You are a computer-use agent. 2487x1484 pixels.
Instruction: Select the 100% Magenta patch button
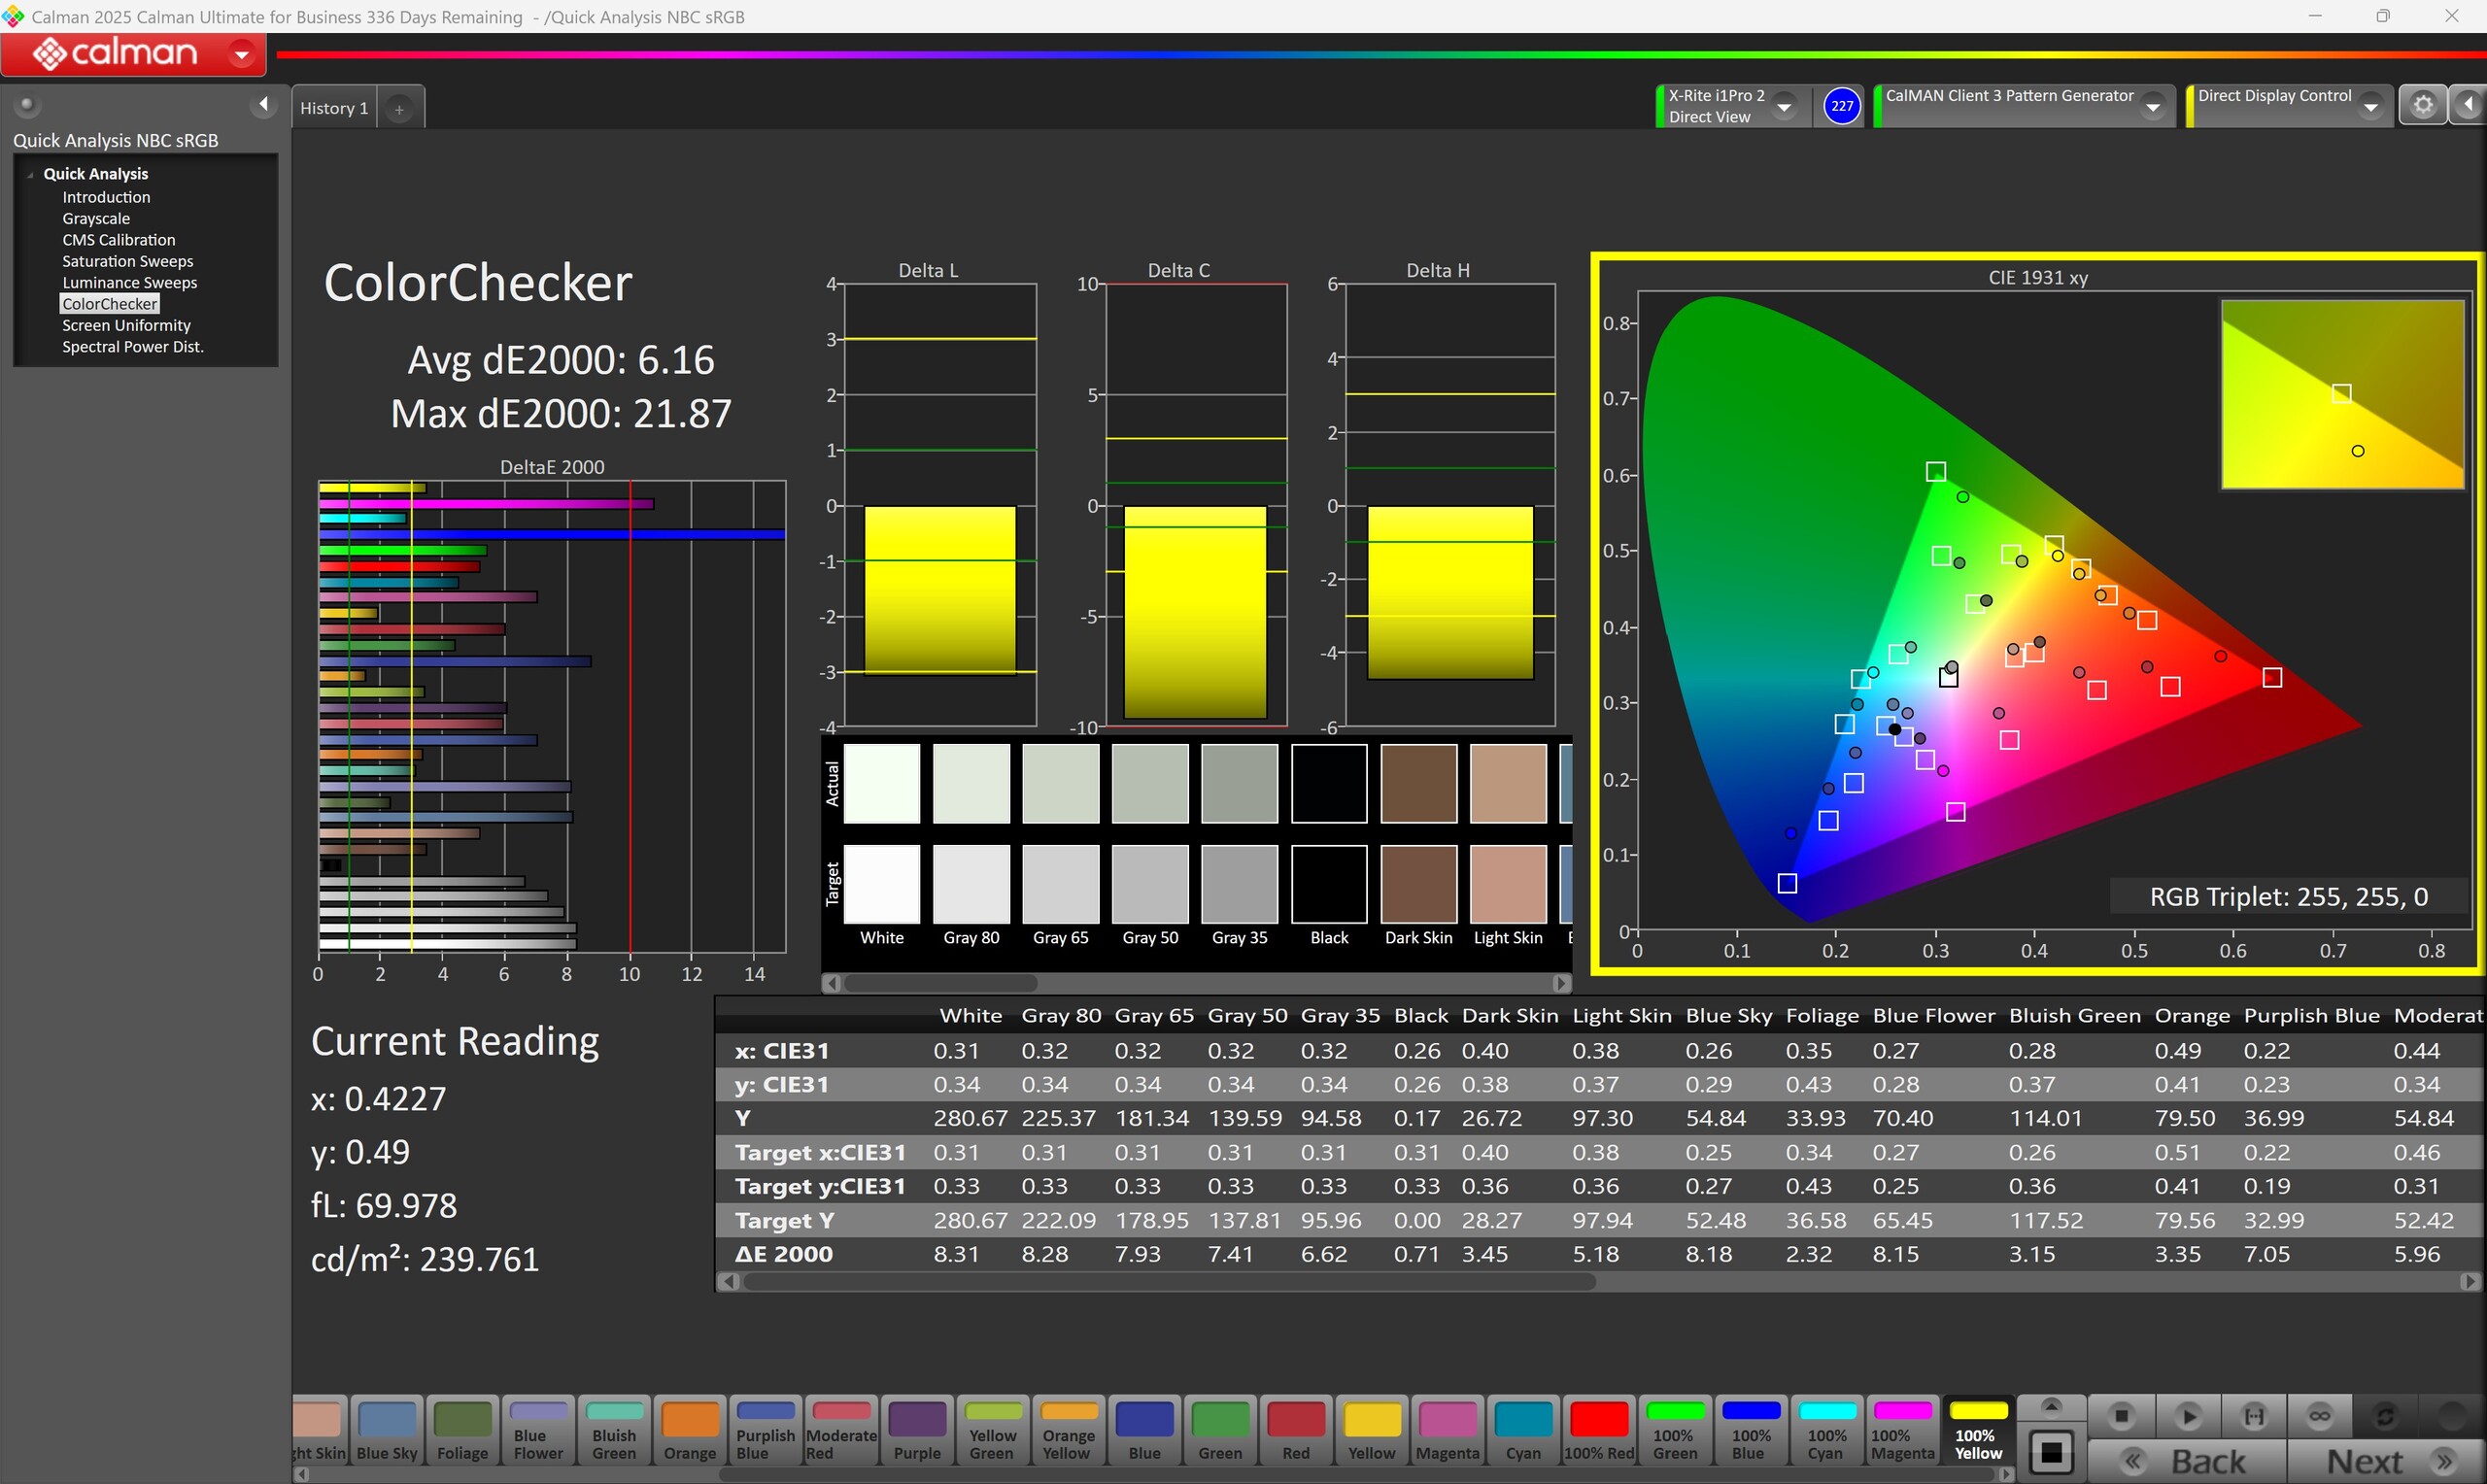(1902, 1431)
